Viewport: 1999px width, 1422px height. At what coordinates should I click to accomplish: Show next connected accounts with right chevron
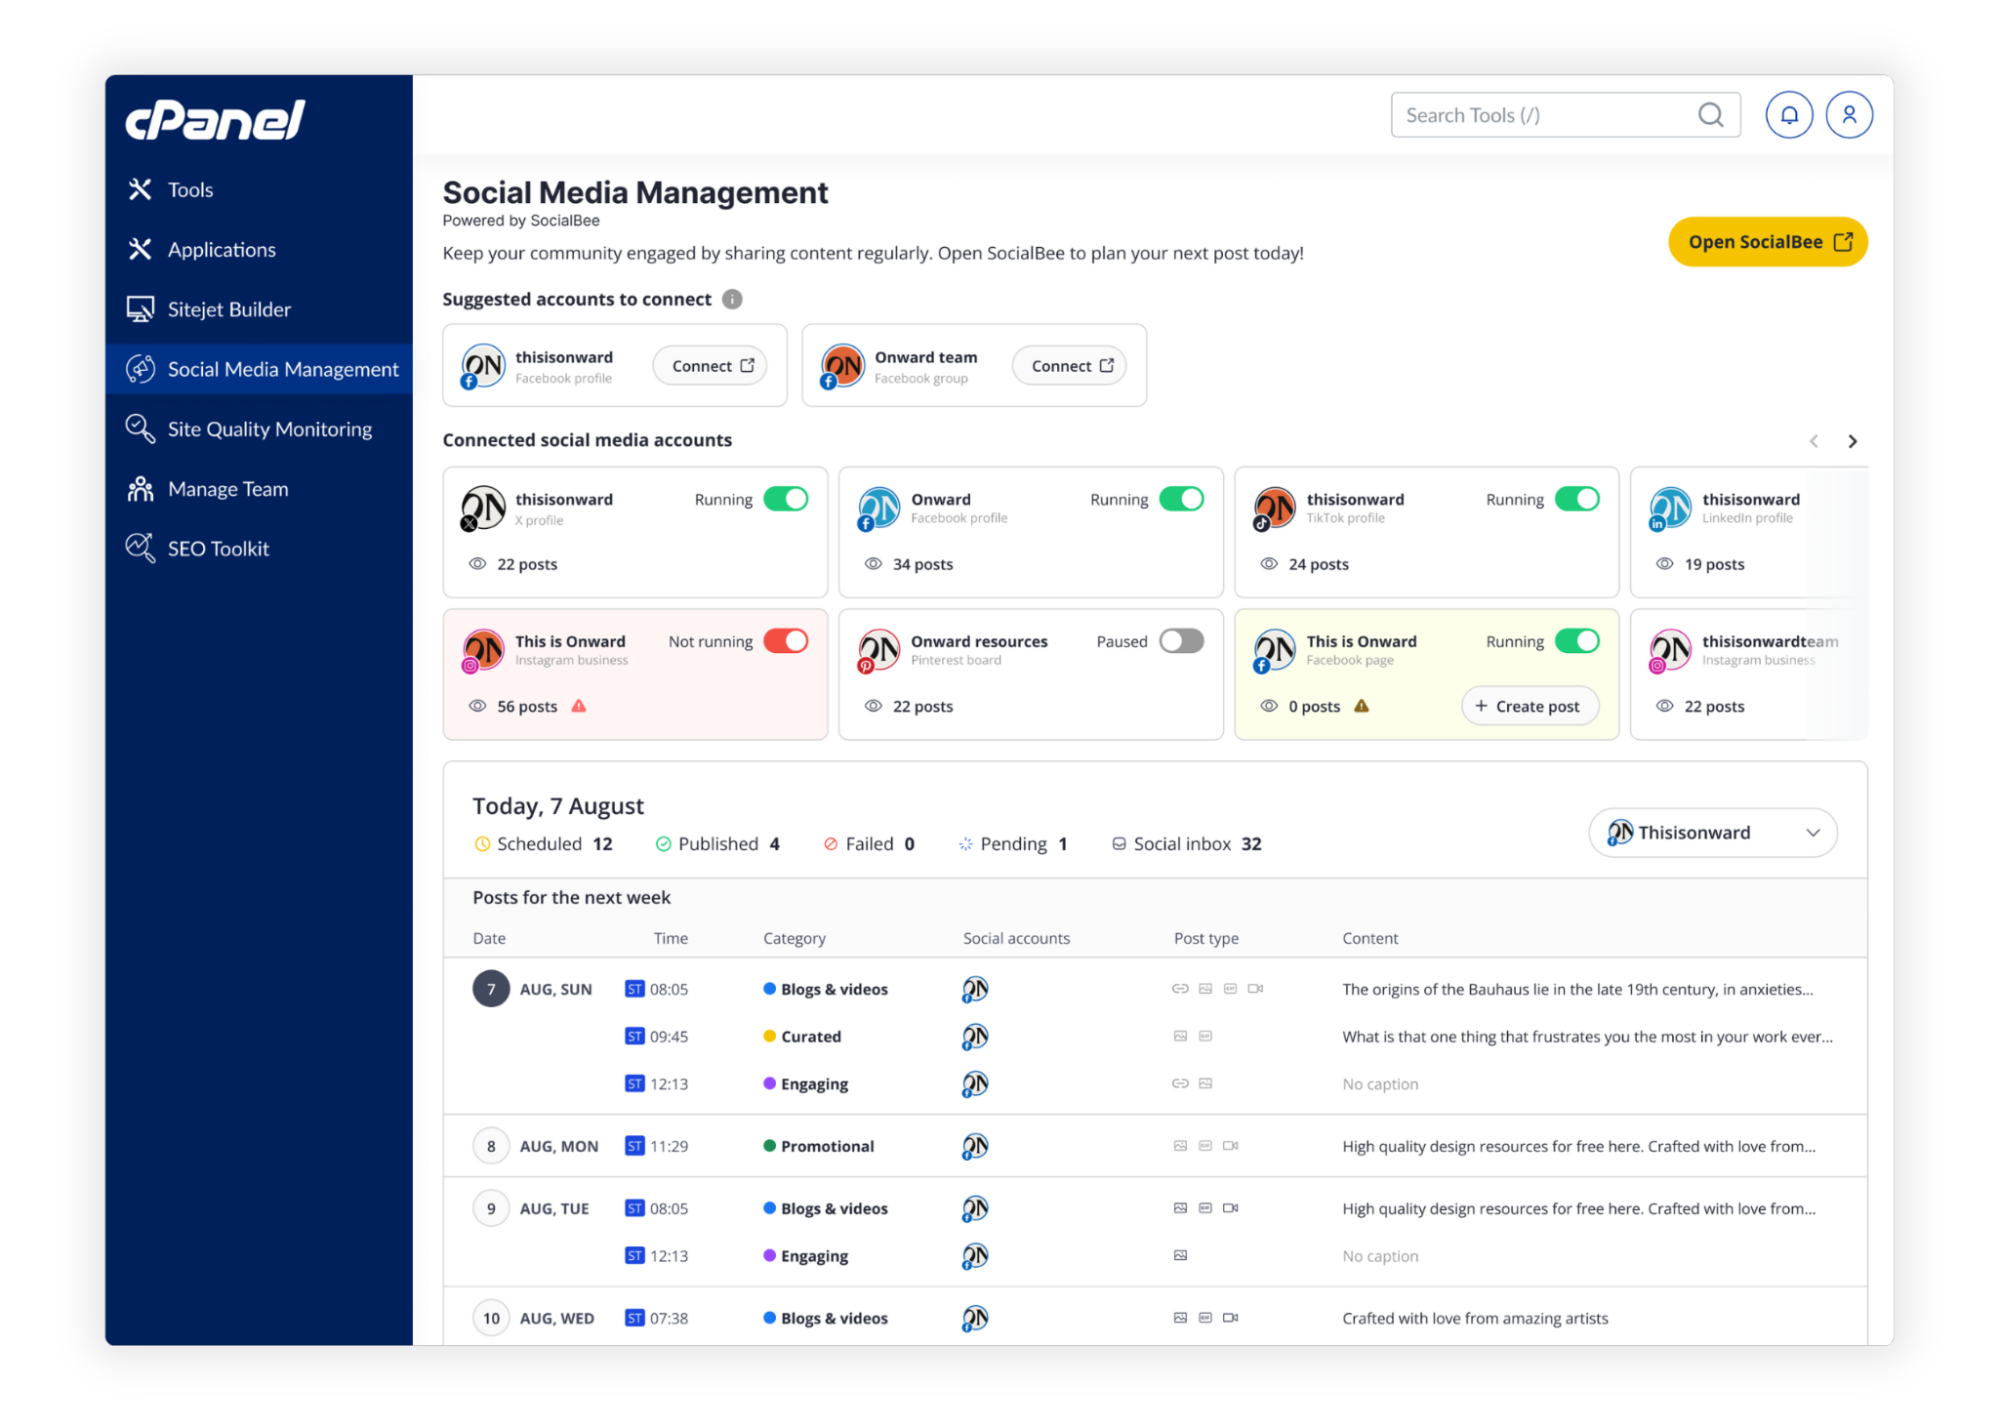[1853, 441]
